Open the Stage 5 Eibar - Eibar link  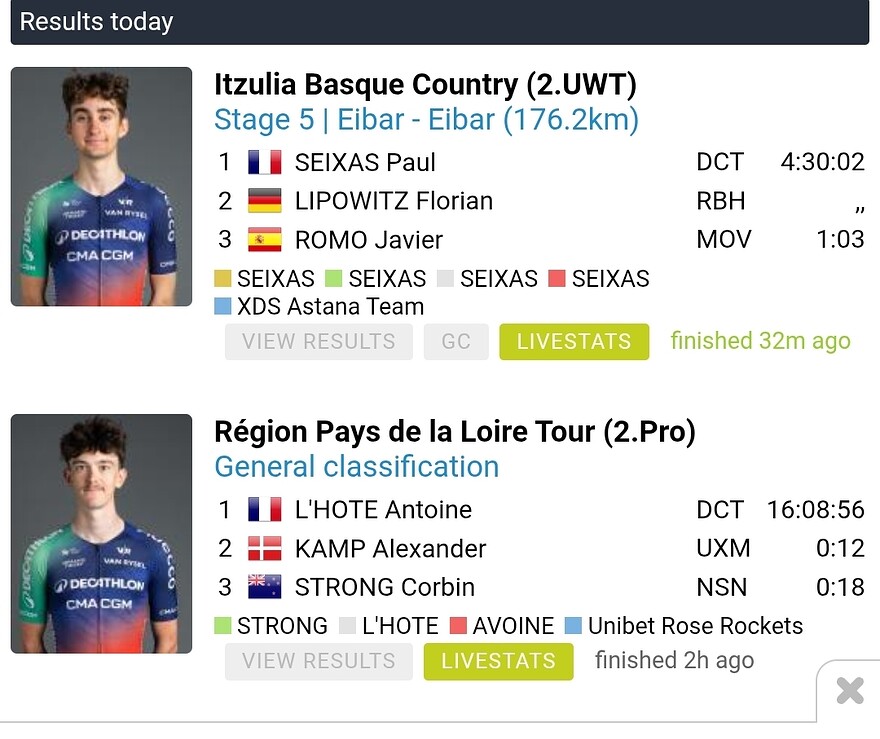point(426,120)
